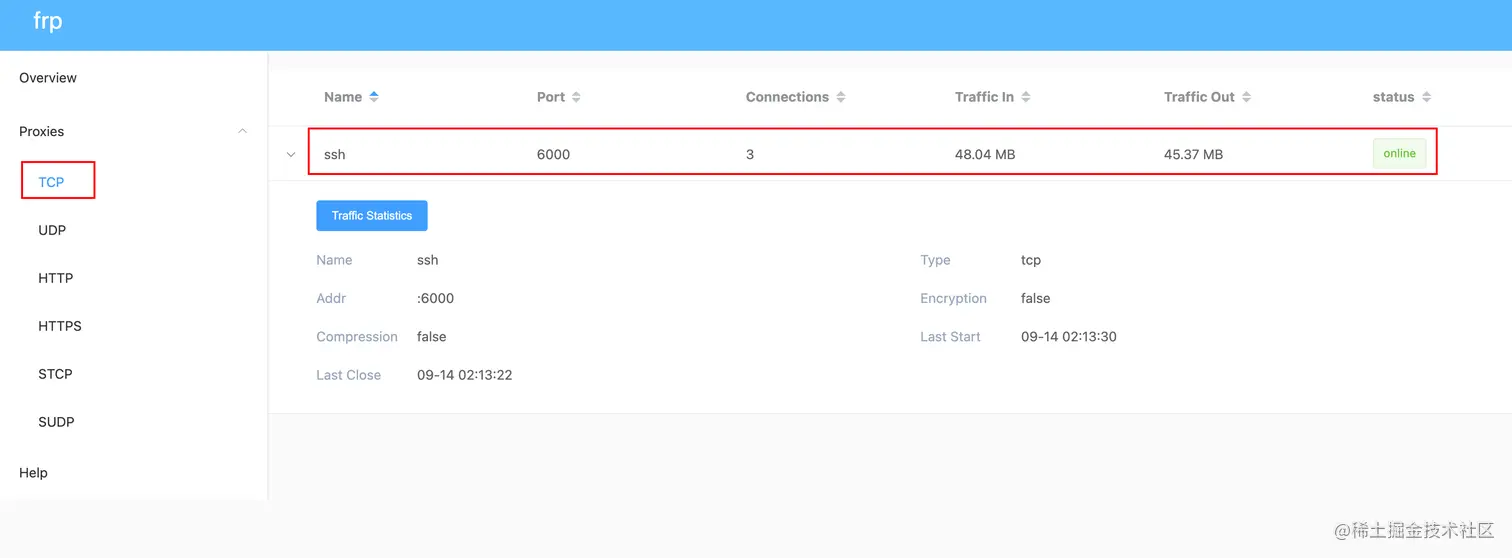Click the Compression value false
Image resolution: width=1512 pixels, height=558 pixels.
tap(431, 337)
